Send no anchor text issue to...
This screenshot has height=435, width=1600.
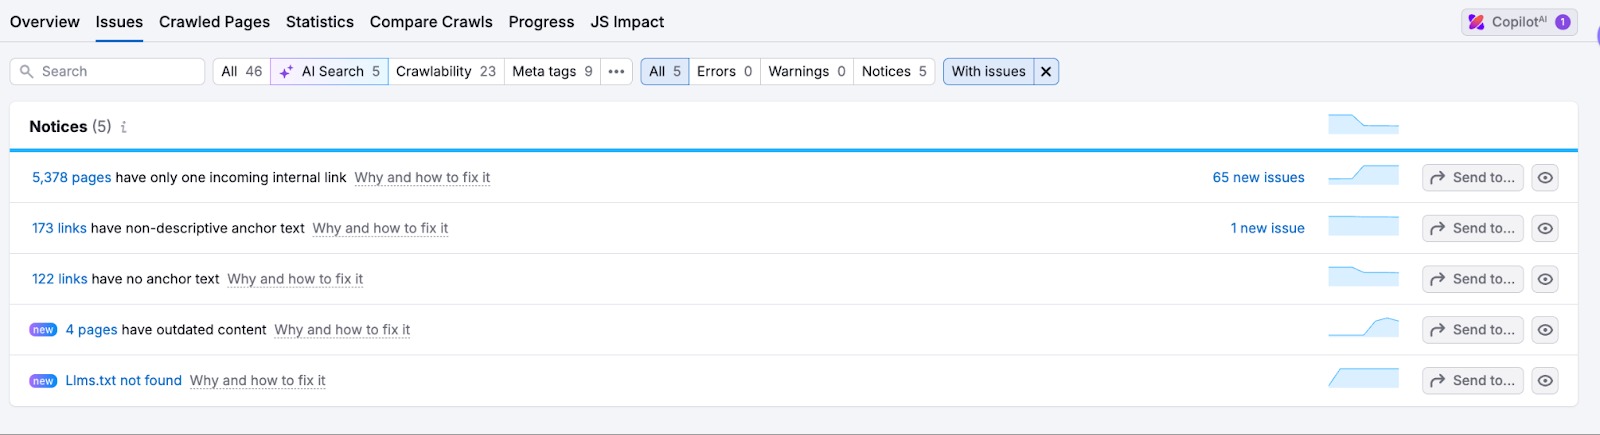pos(1472,279)
